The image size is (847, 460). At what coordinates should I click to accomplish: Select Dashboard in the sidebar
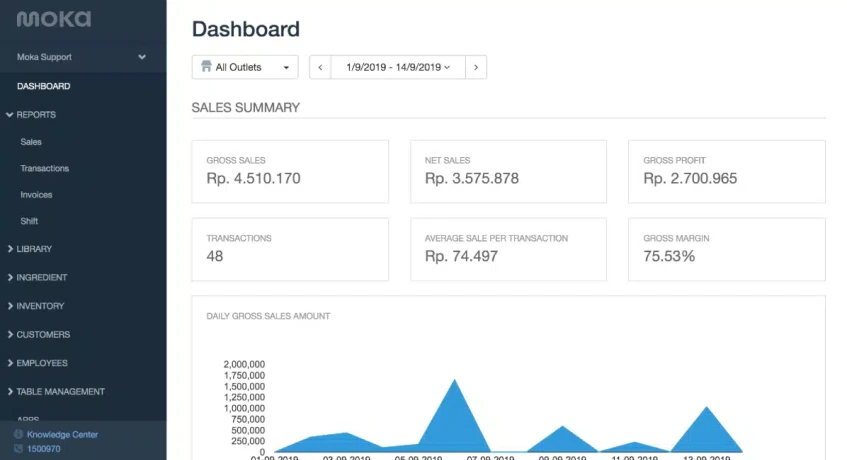click(43, 86)
